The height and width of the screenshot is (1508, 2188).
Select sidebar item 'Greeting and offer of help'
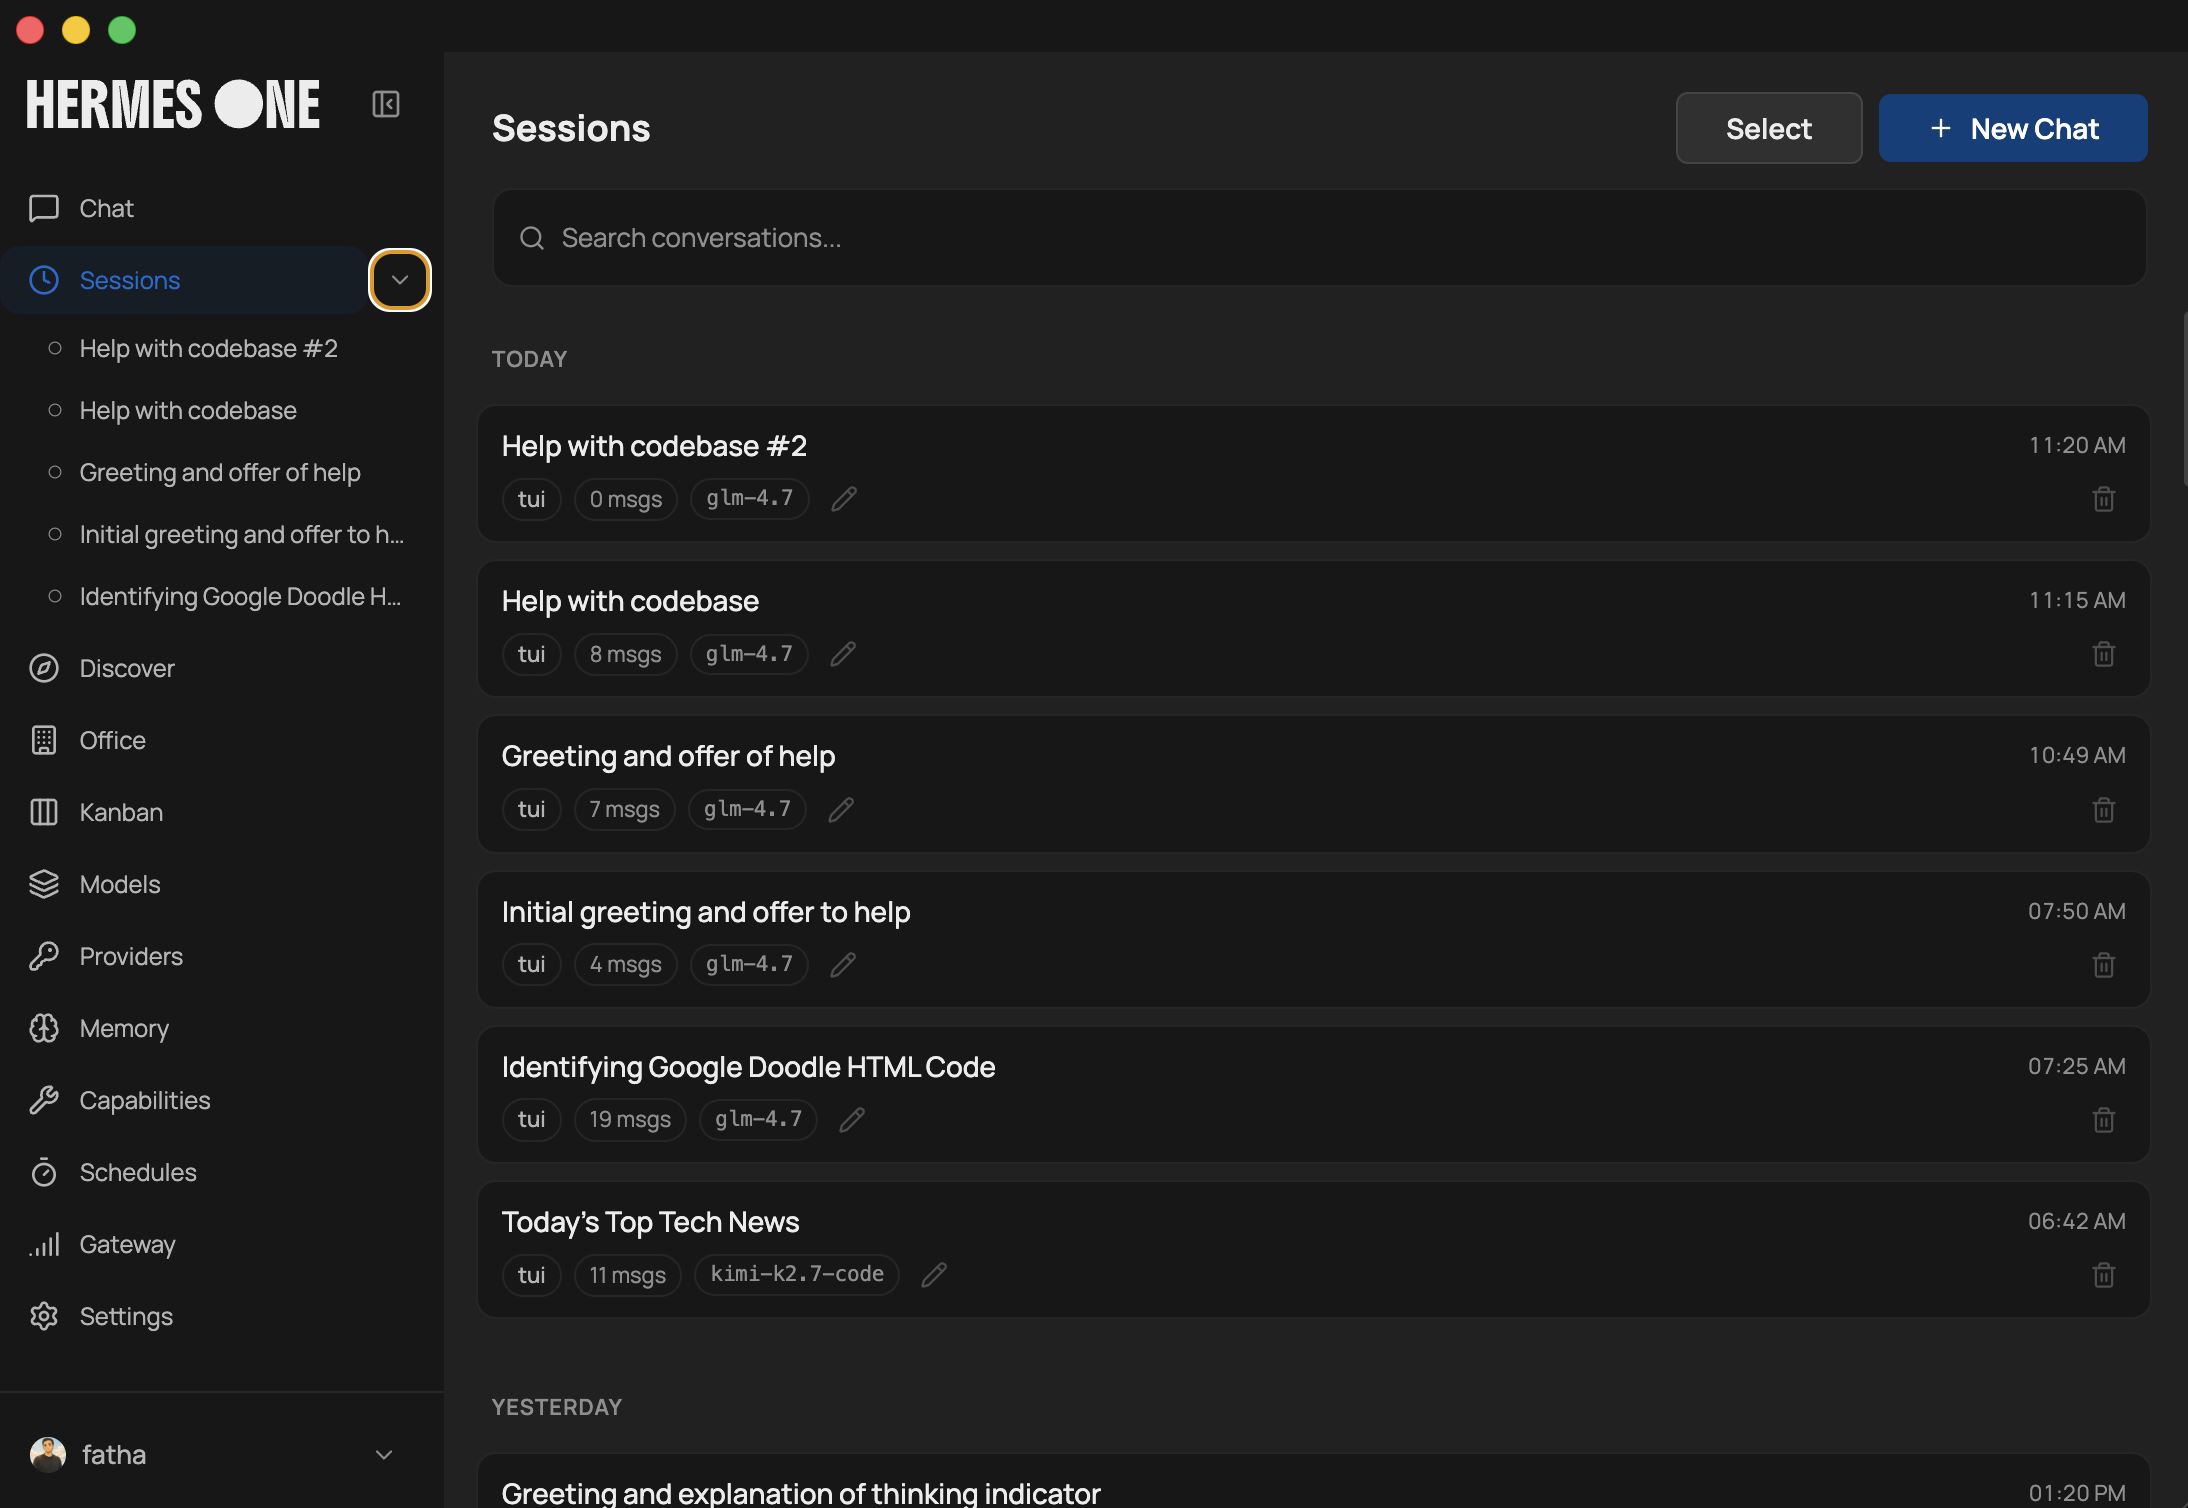click(222, 473)
